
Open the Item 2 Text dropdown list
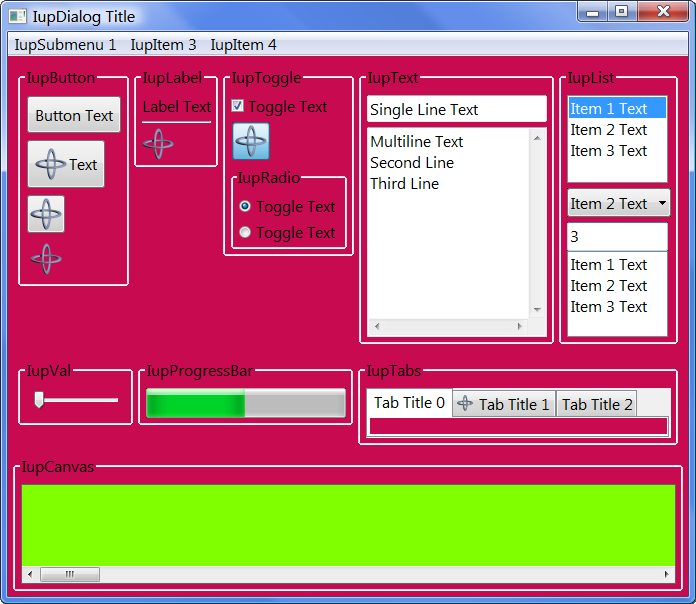coord(618,203)
